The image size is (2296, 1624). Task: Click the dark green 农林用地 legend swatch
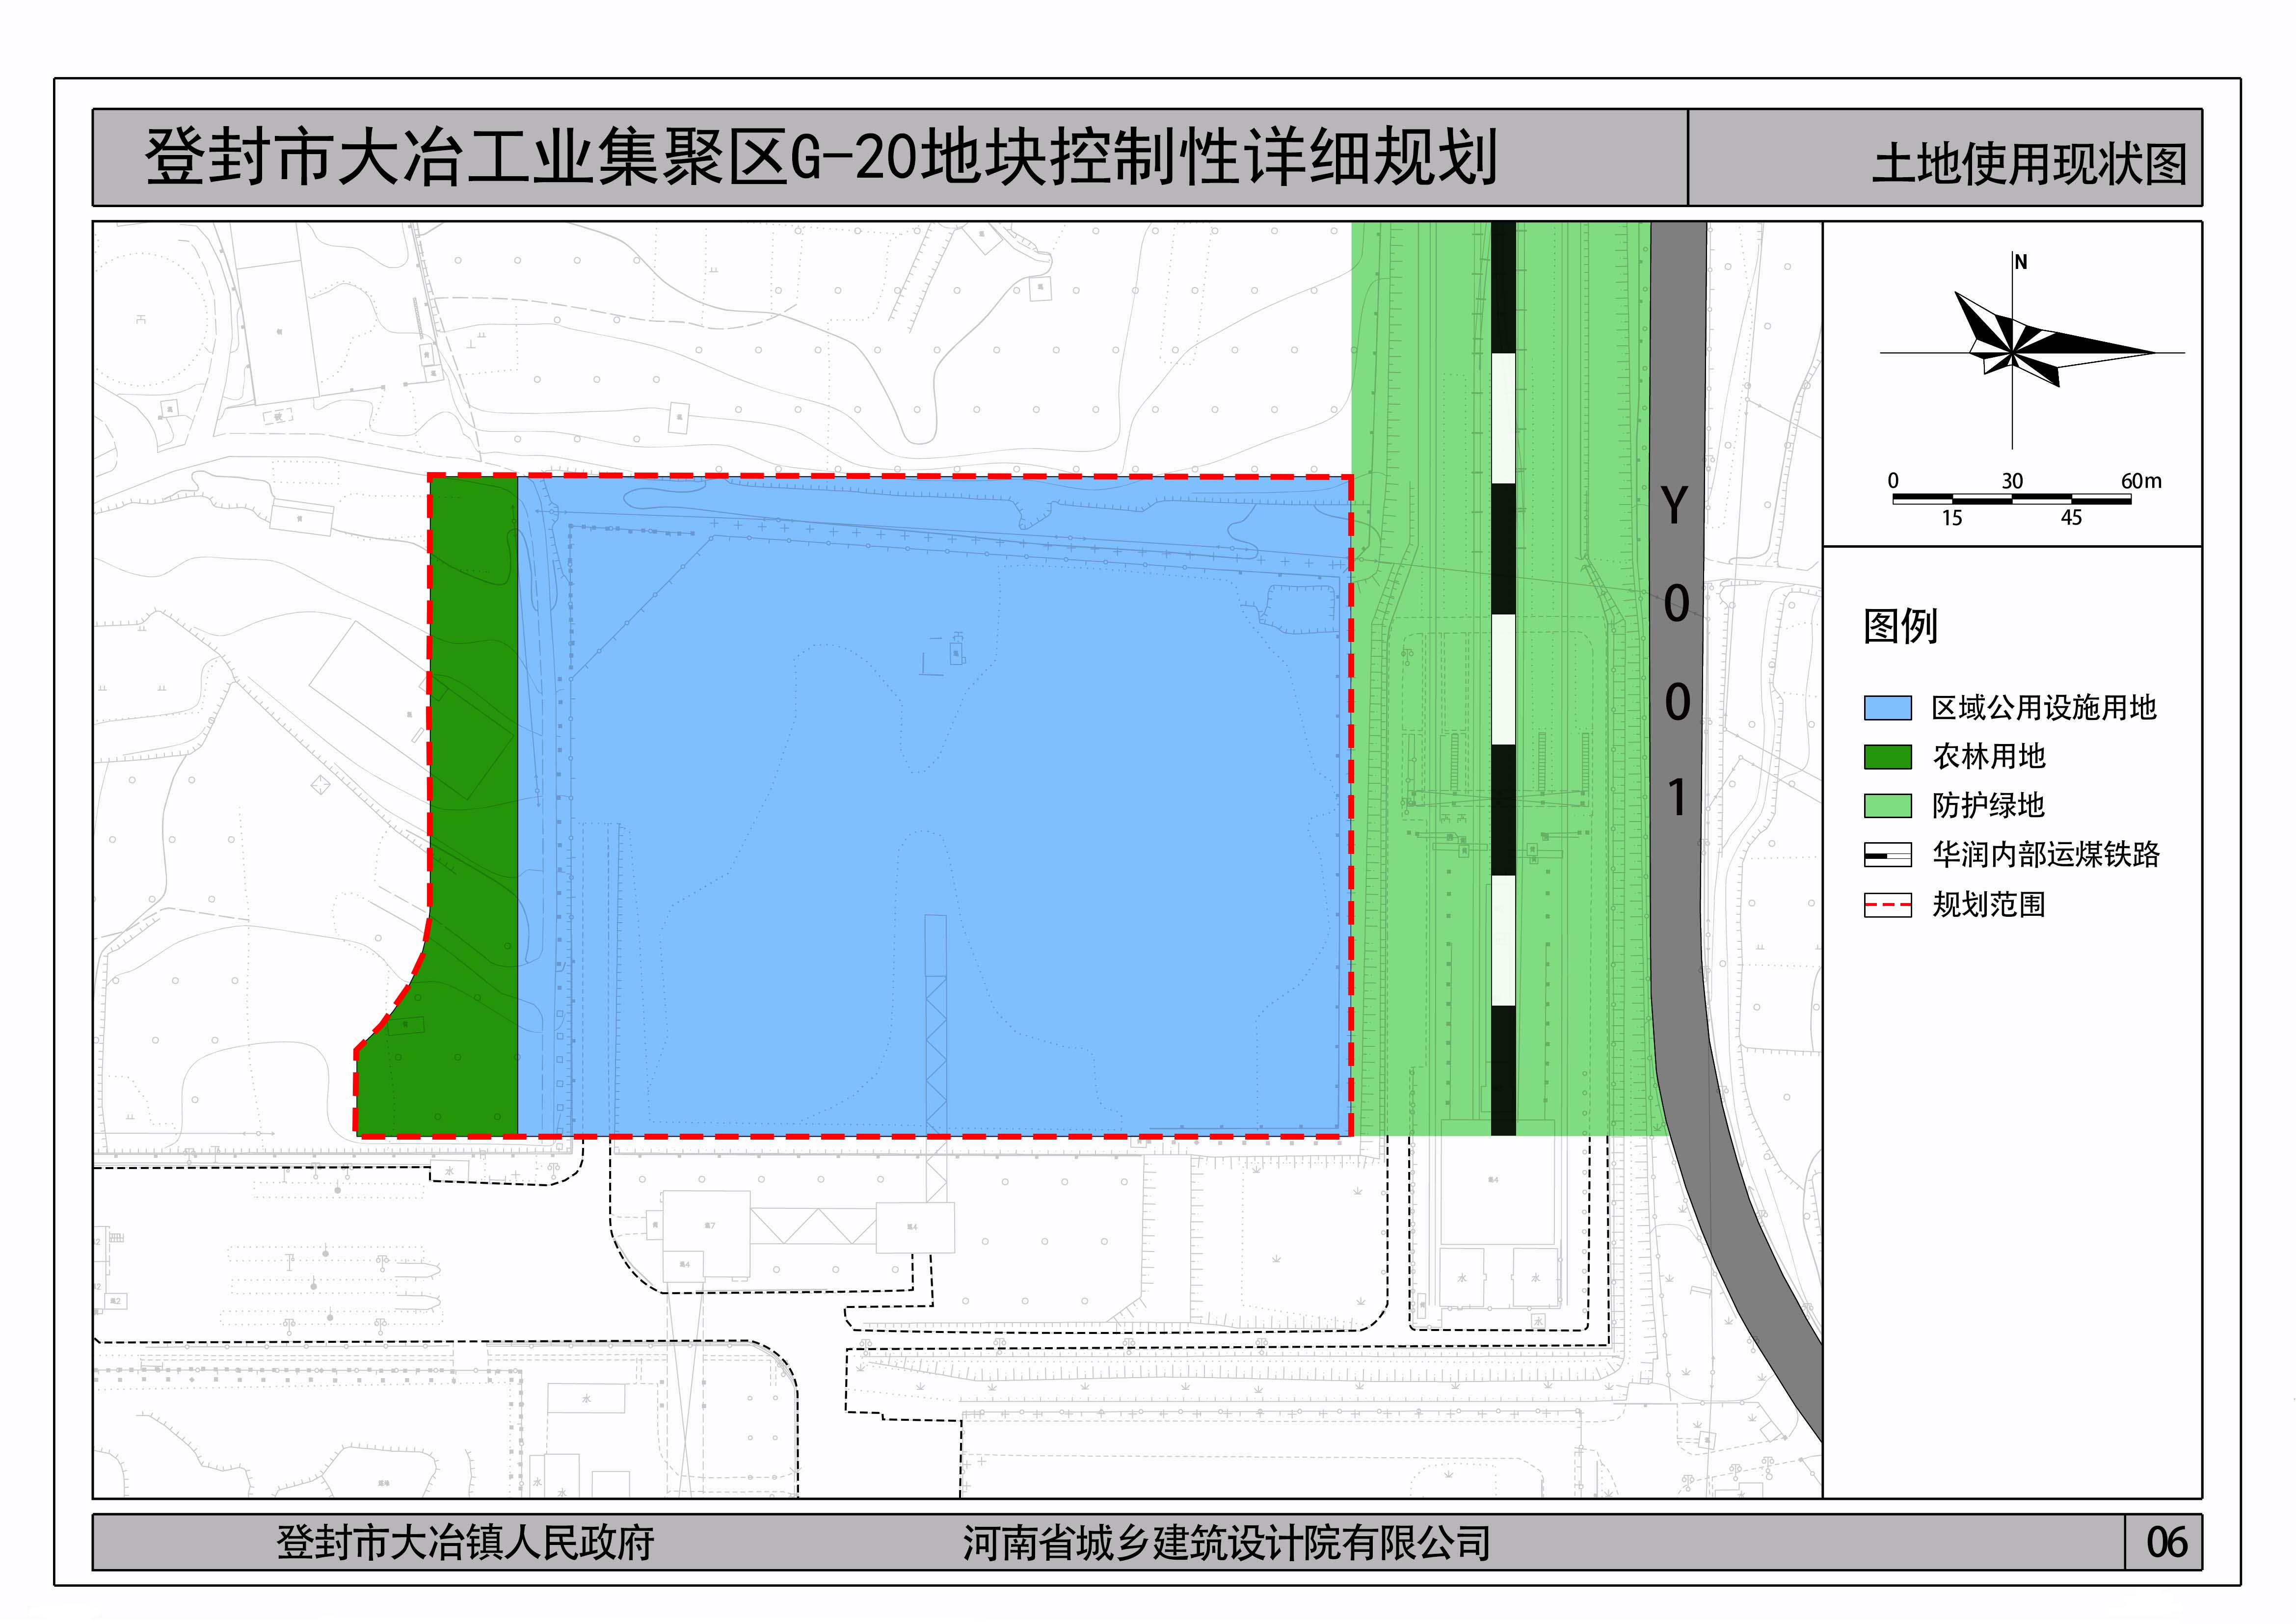(1887, 757)
